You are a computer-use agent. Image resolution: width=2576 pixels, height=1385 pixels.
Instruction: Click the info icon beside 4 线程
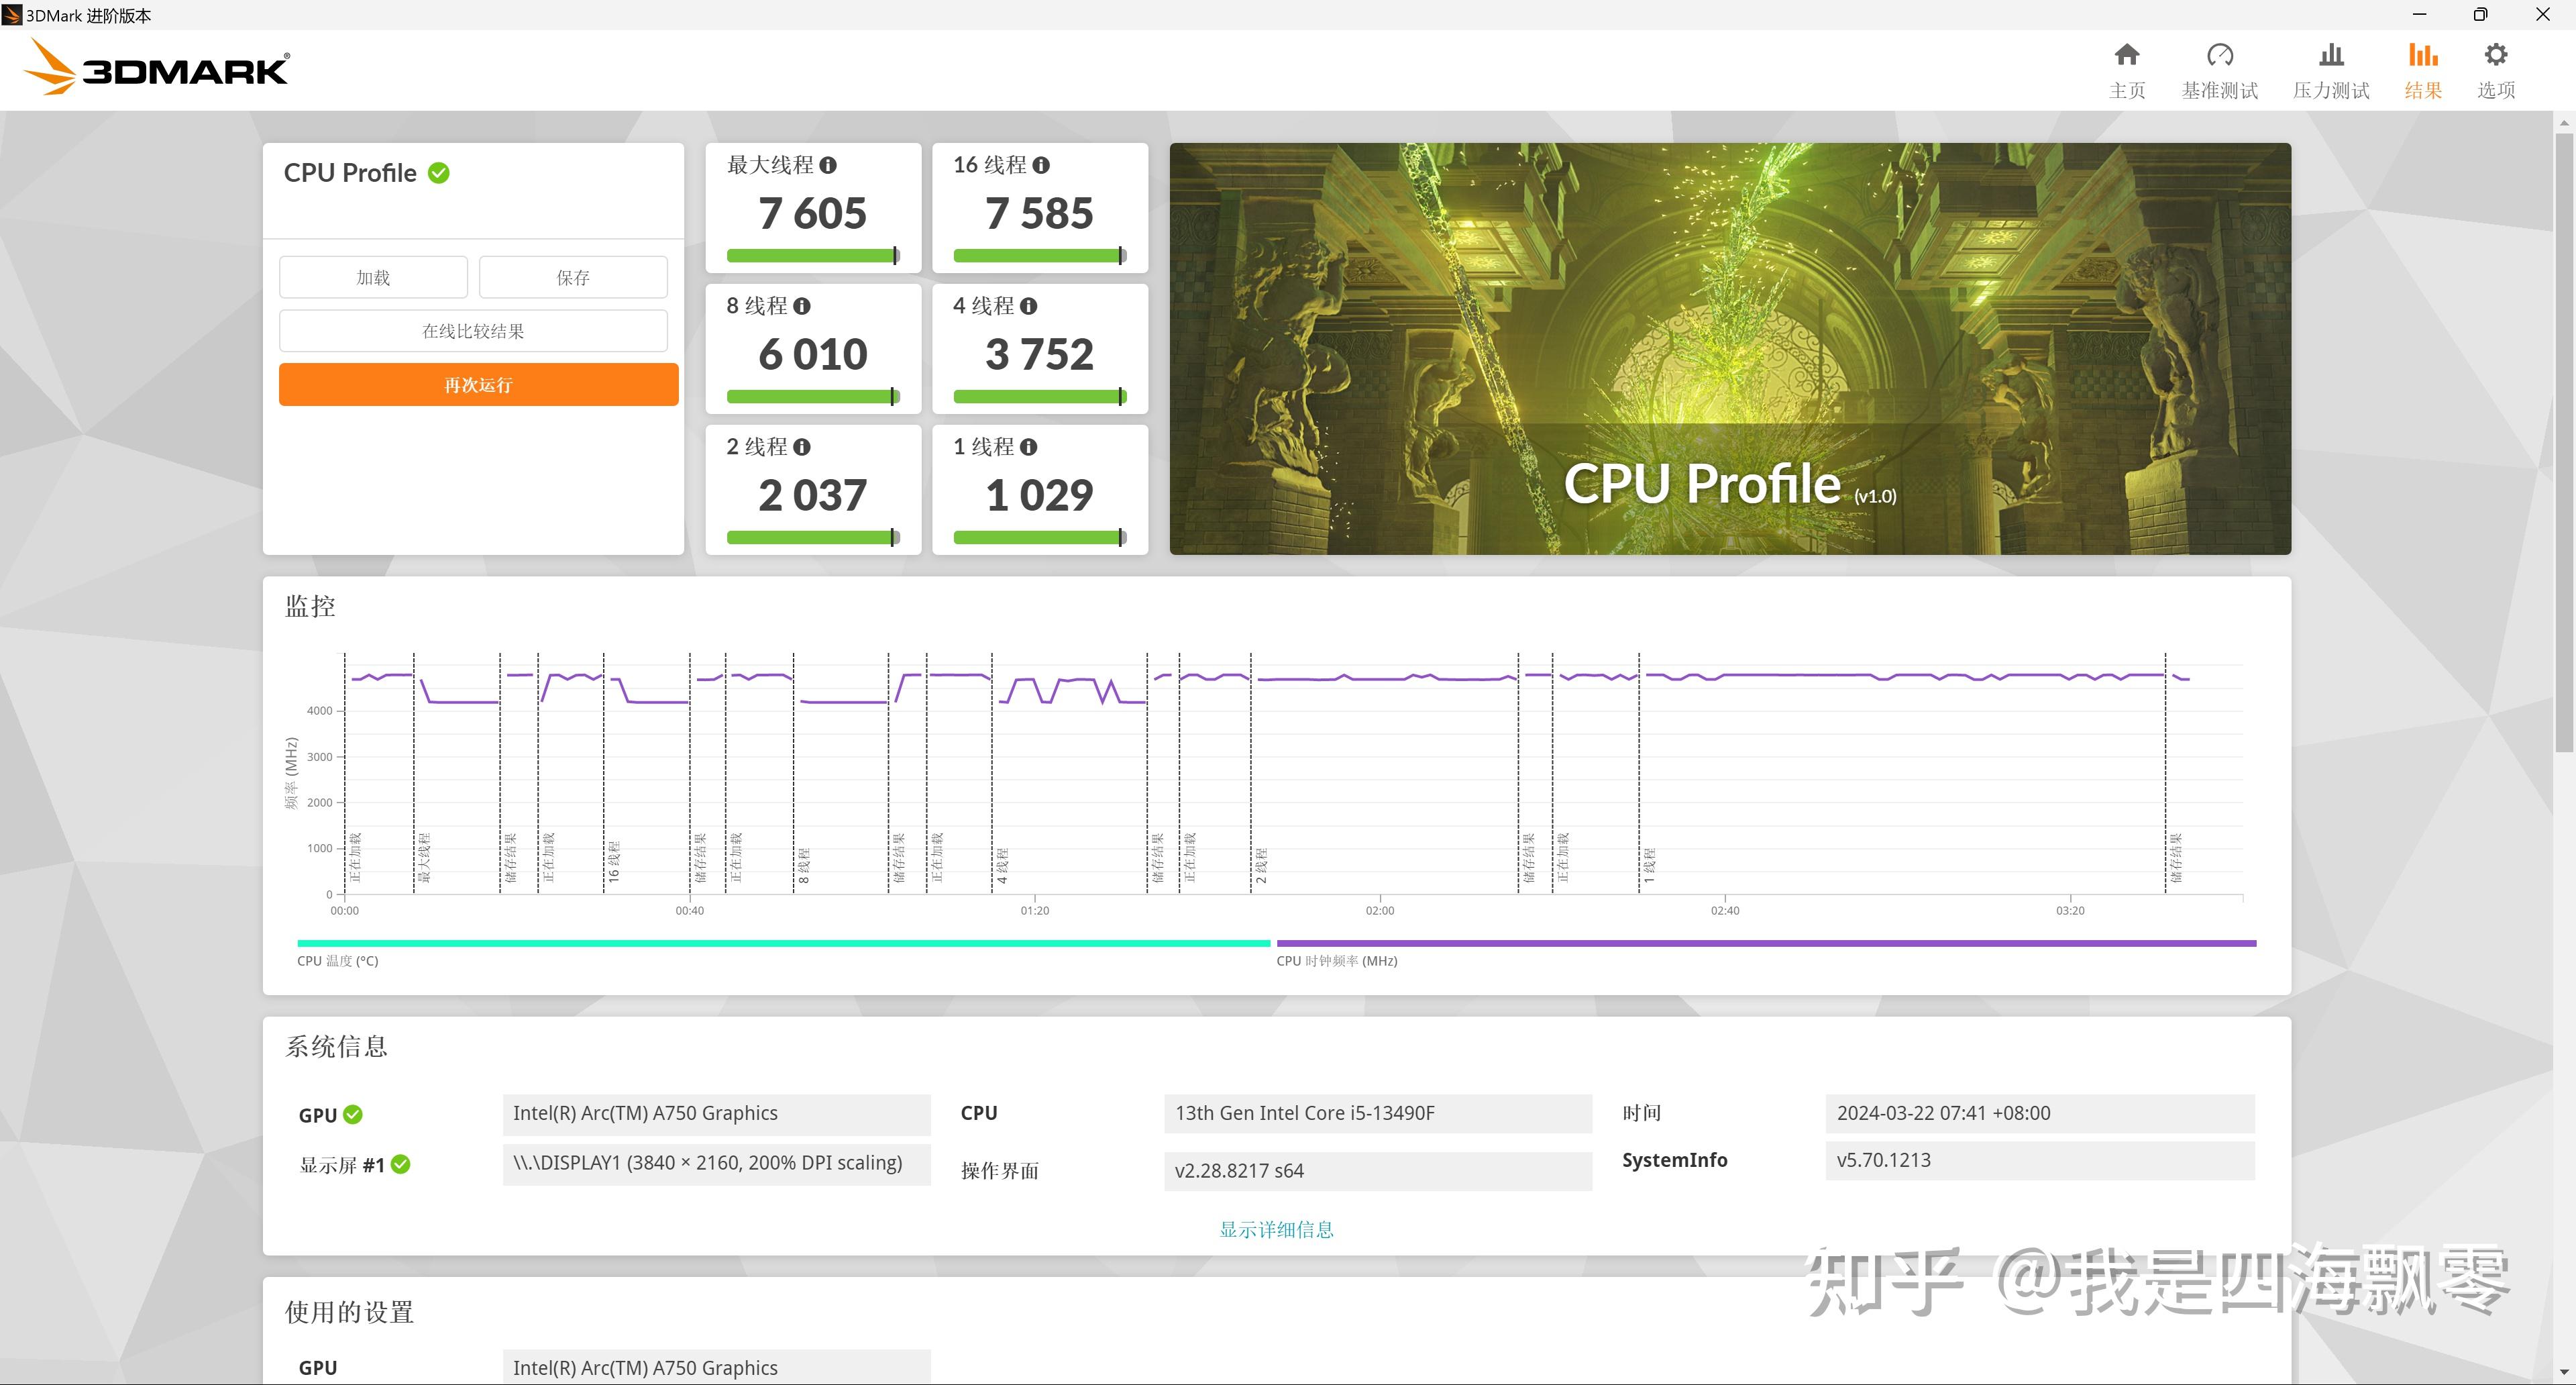coord(1030,306)
